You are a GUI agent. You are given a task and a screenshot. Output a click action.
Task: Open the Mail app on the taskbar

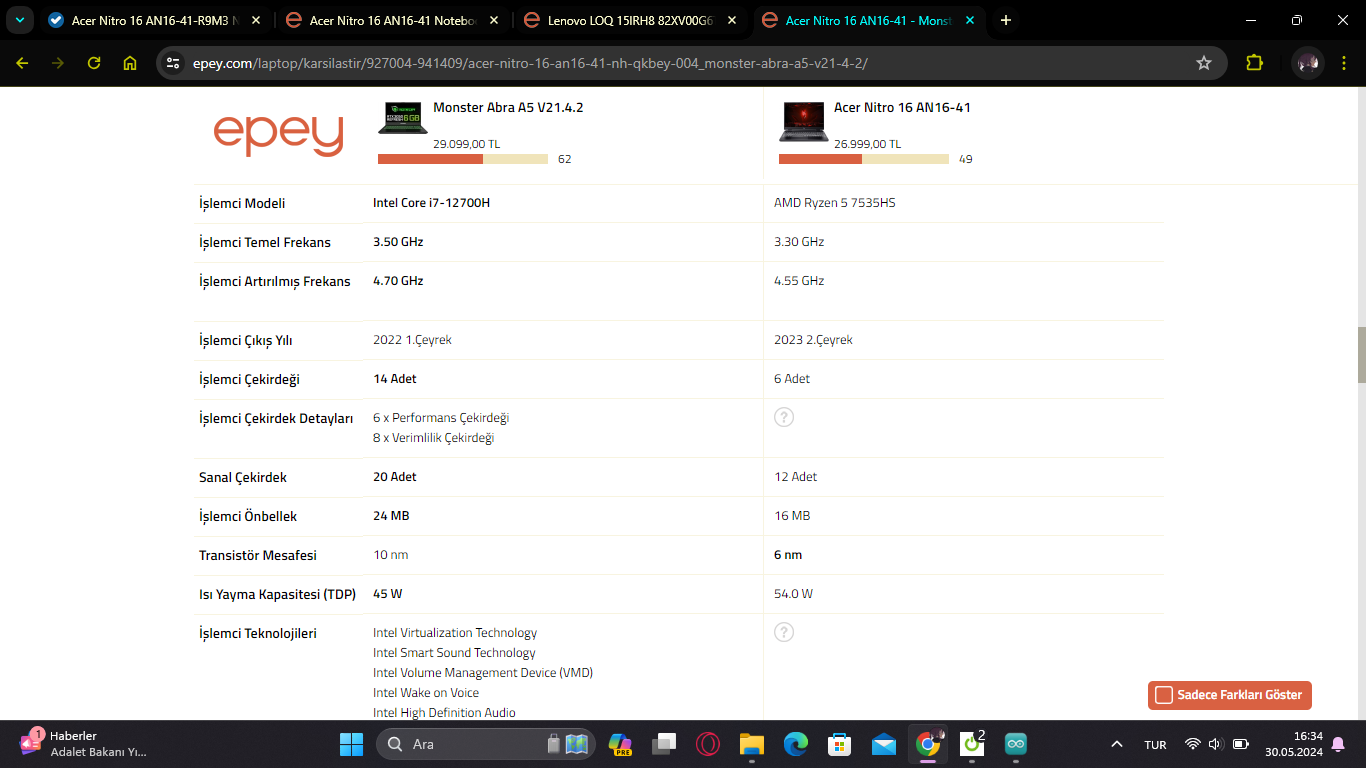pos(884,744)
